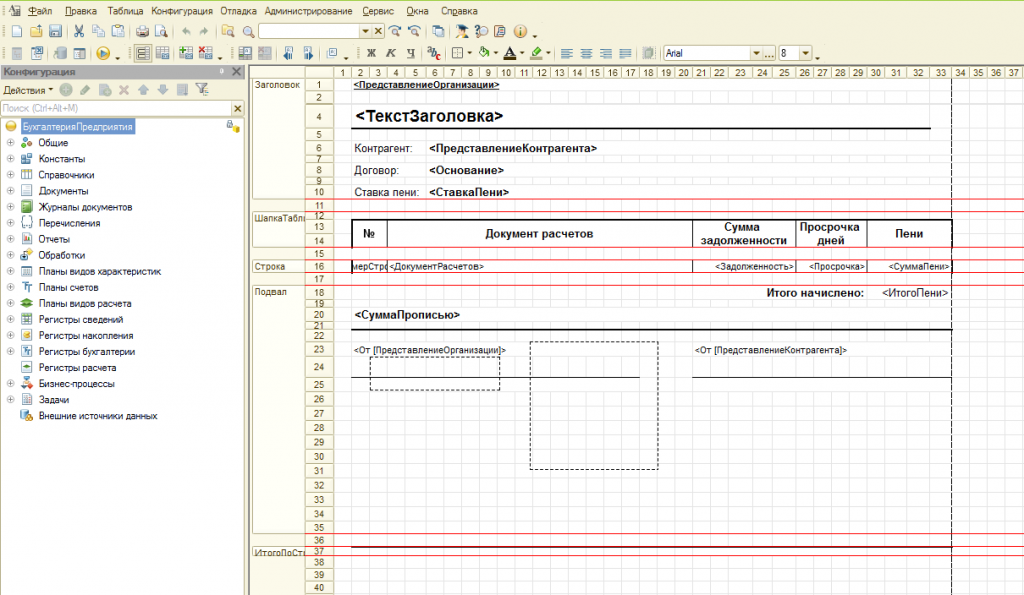This screenshot has height=595, width=1024.
Task: Click the Print icon in toolbar
Action: pyautogui.click(x=142, y=32)
